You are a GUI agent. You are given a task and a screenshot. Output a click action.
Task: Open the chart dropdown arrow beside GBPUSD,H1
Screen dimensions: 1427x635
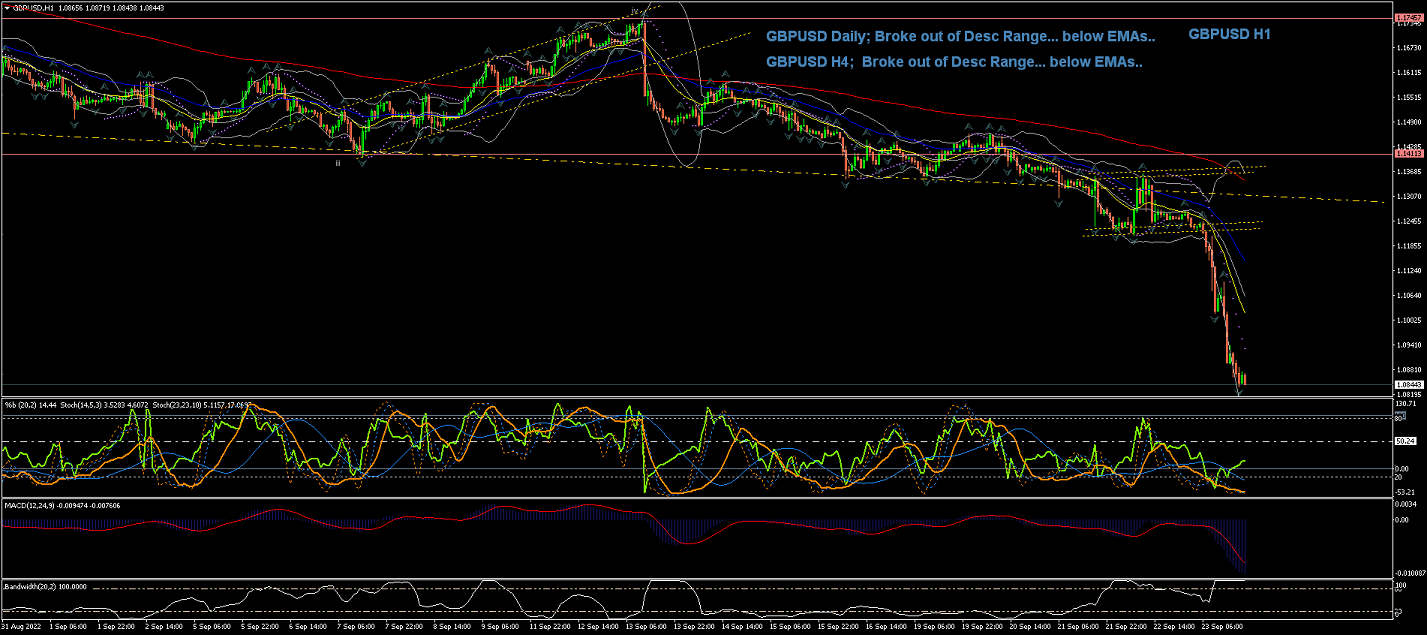(x=6, y=7)
